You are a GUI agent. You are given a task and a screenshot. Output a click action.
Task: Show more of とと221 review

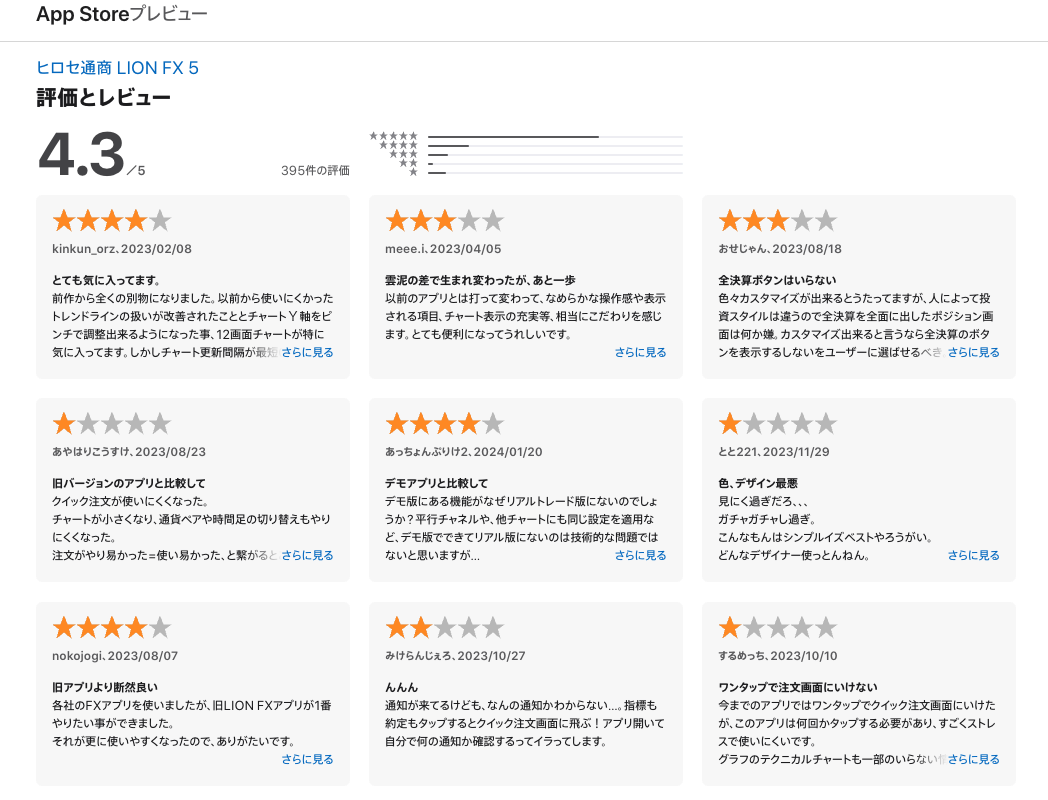point(973,555)
